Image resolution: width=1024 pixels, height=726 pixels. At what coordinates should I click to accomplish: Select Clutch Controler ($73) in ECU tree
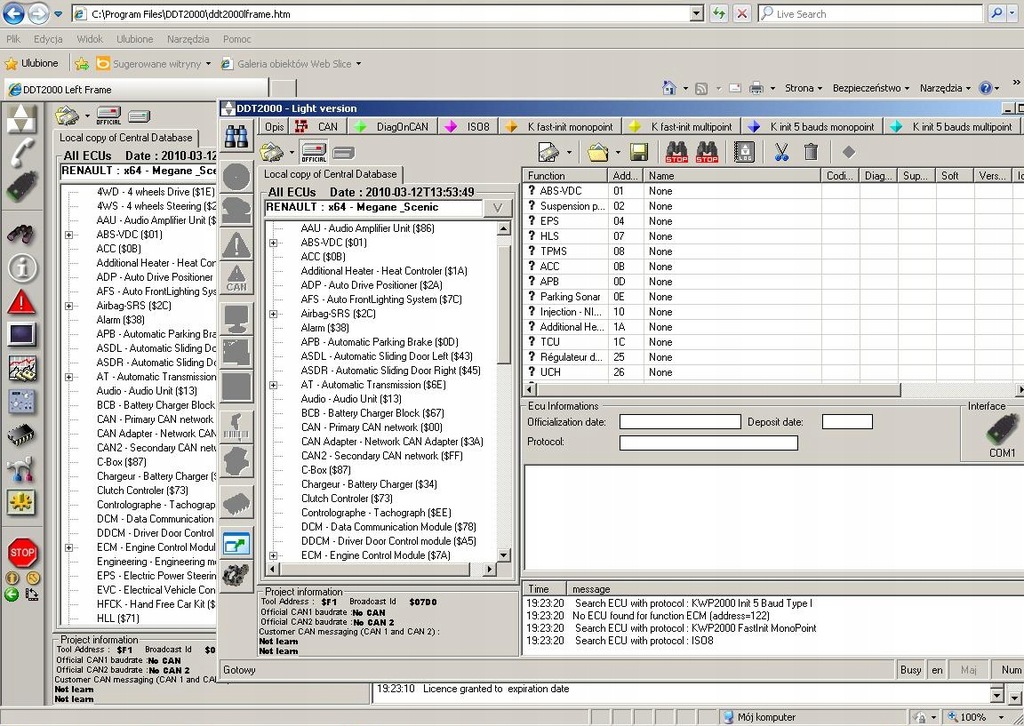[x=346, y=498]
